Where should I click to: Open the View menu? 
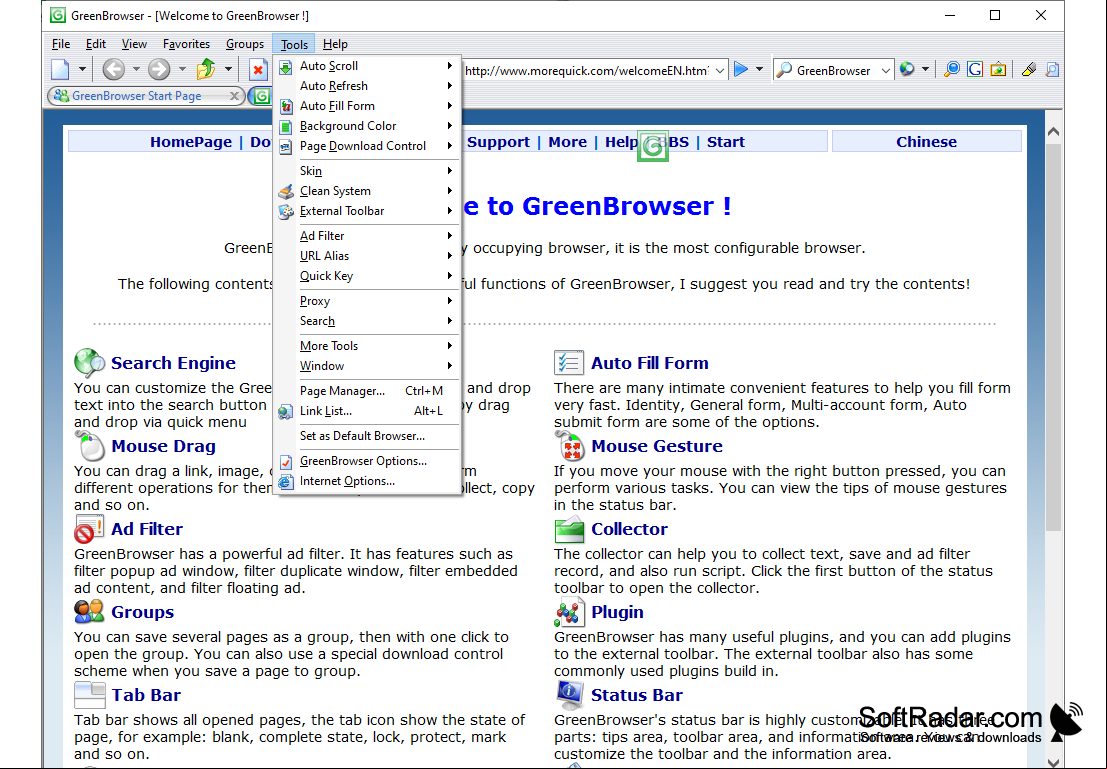(134, 44)
